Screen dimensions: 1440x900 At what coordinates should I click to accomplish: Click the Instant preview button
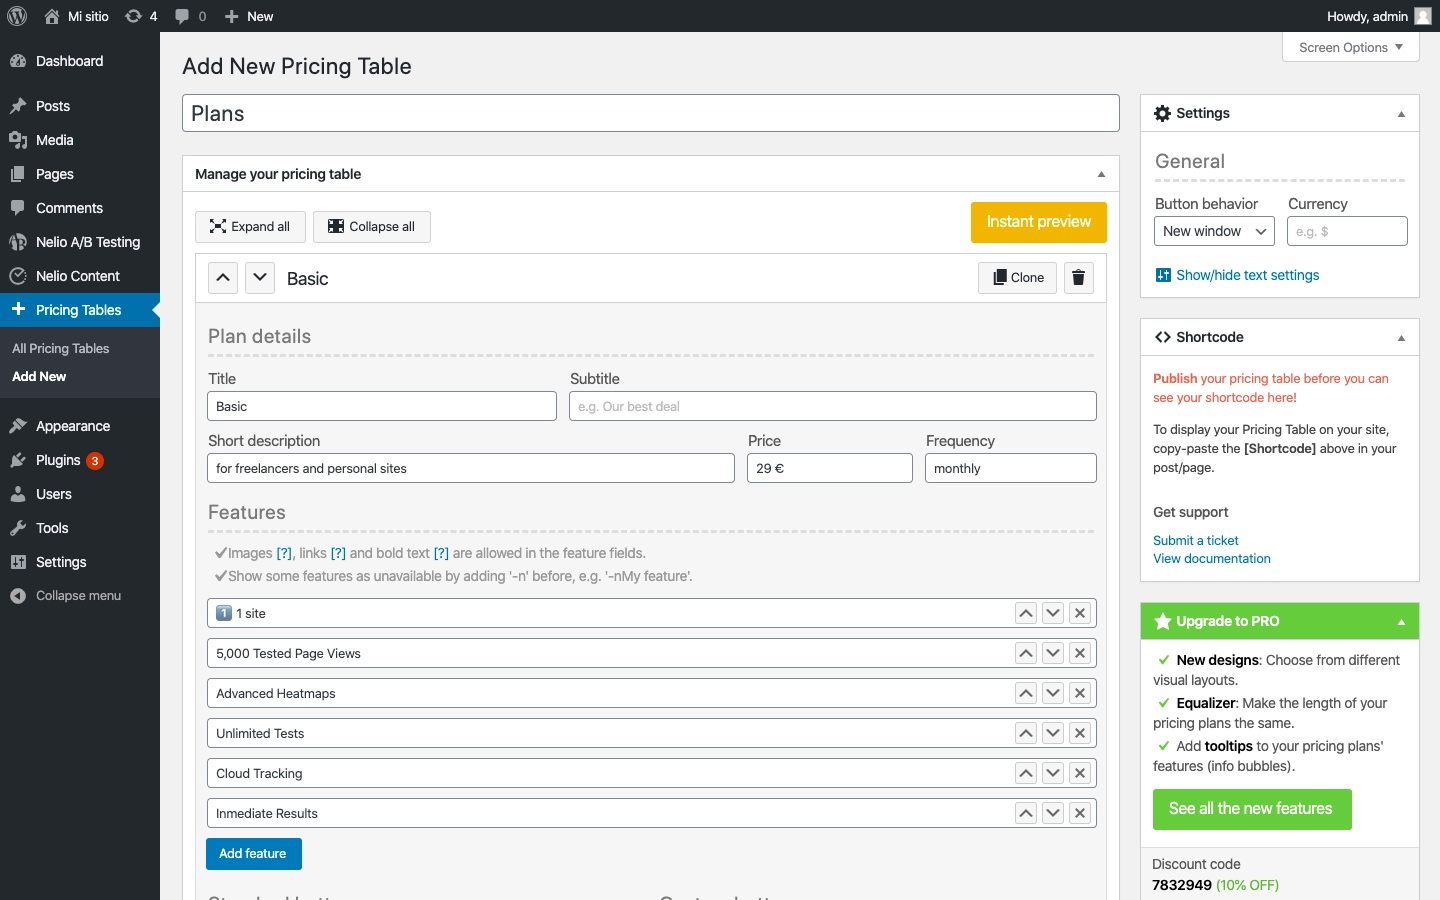click(1039, 222)
